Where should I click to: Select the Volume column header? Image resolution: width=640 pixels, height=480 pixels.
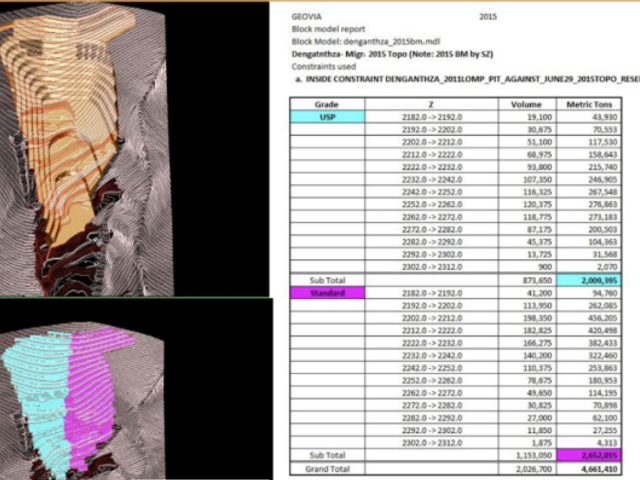point(527,104)
